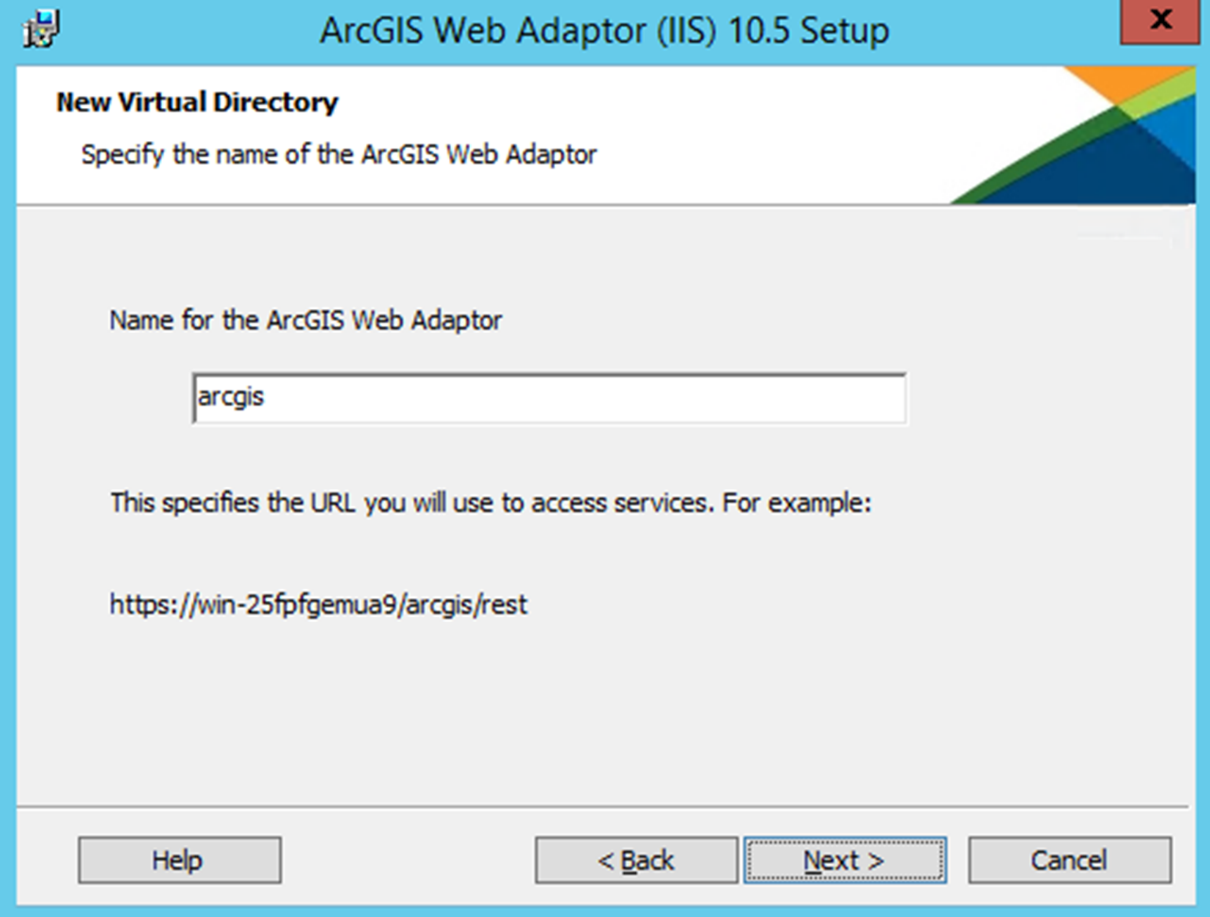Viewport: 1210px width, 917px height.
Task: Click the Esri banner graphic in header
Action: coord(1073,135)
